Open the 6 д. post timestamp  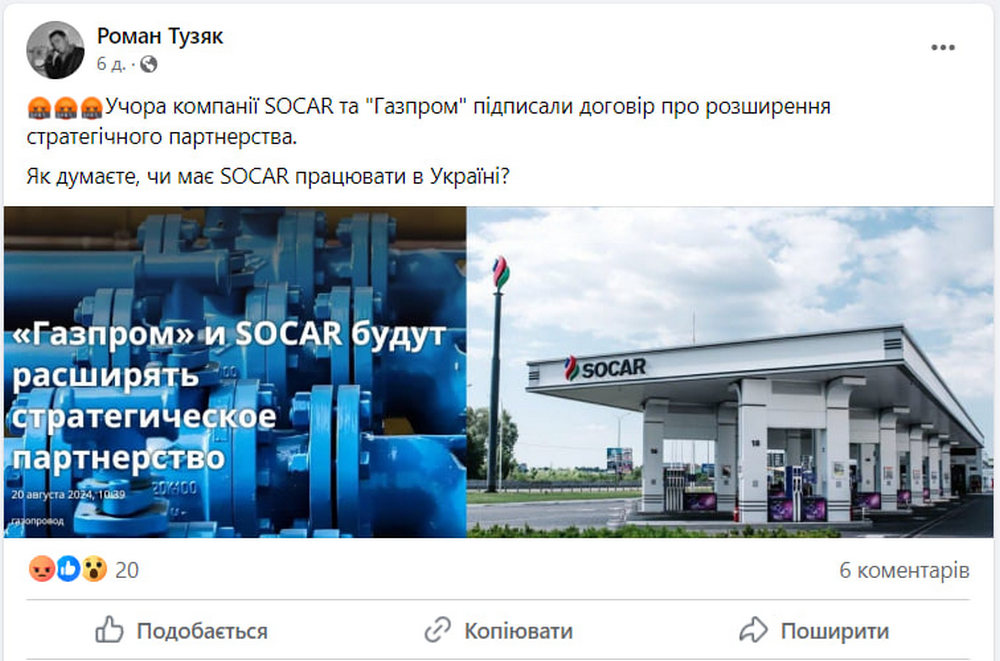[111, 64]
